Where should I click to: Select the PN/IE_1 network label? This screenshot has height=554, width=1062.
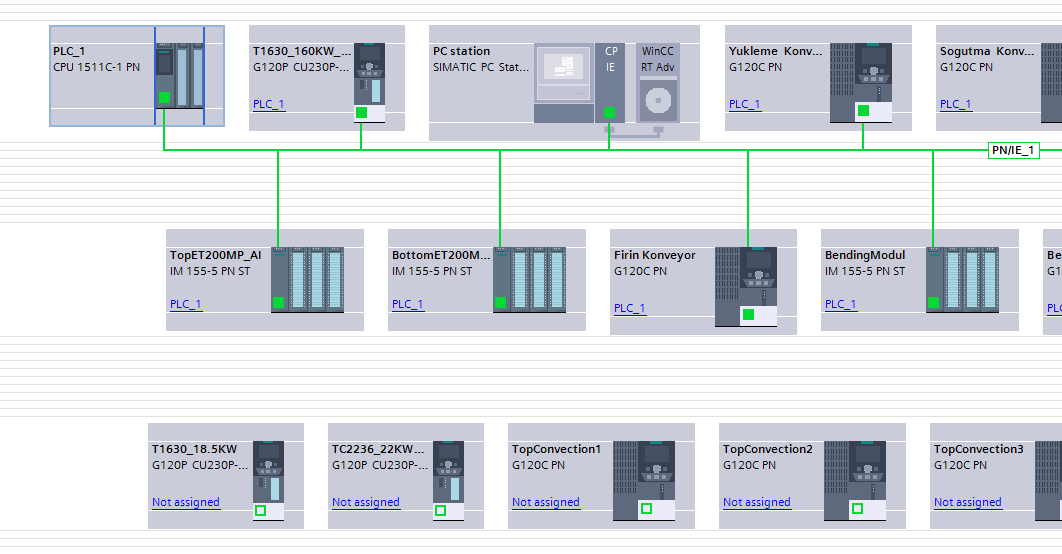pos(1013,150)
